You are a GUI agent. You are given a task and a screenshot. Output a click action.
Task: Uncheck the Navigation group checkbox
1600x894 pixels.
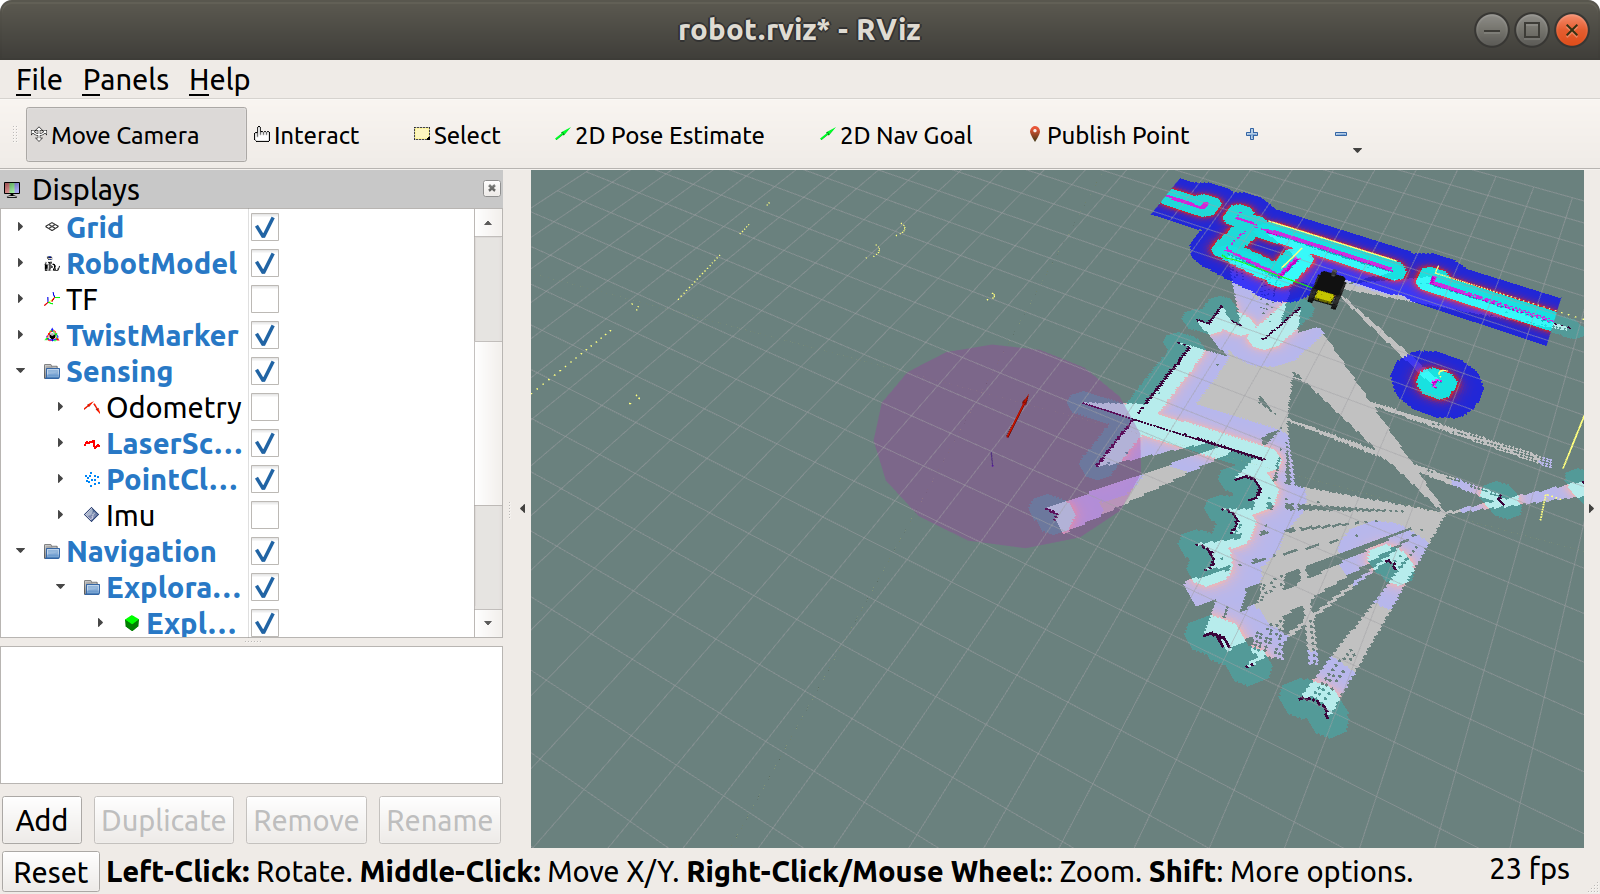coord(265,552)
